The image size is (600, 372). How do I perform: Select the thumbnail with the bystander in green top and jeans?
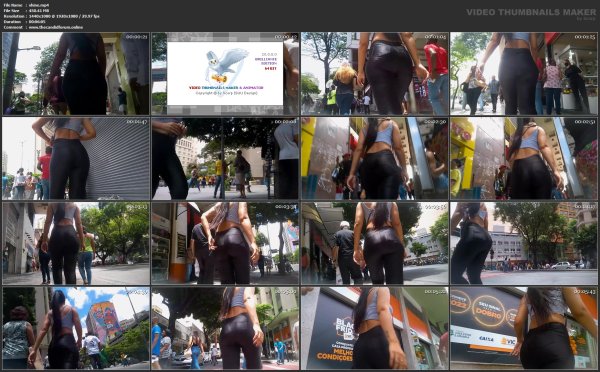(76, 243)
